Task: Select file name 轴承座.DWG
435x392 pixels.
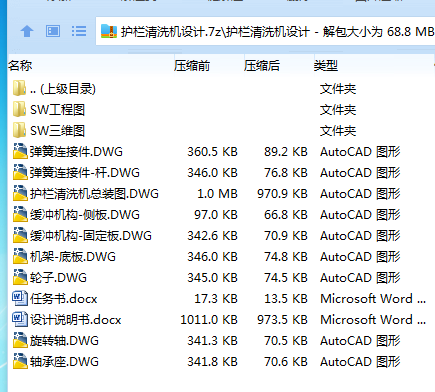Action: click(64, 362)
